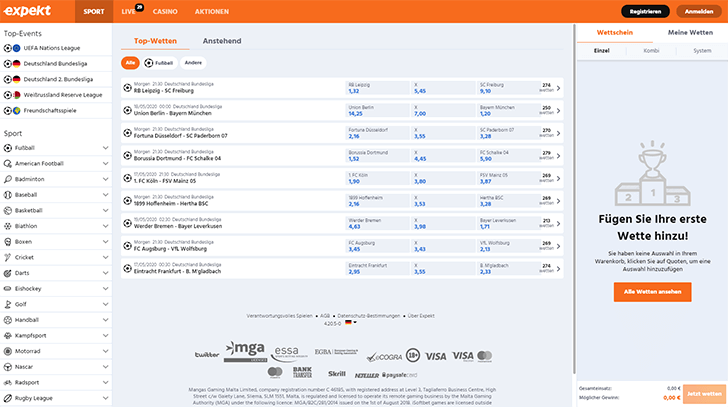Click the Twitter logo in footer

(207, 355)
